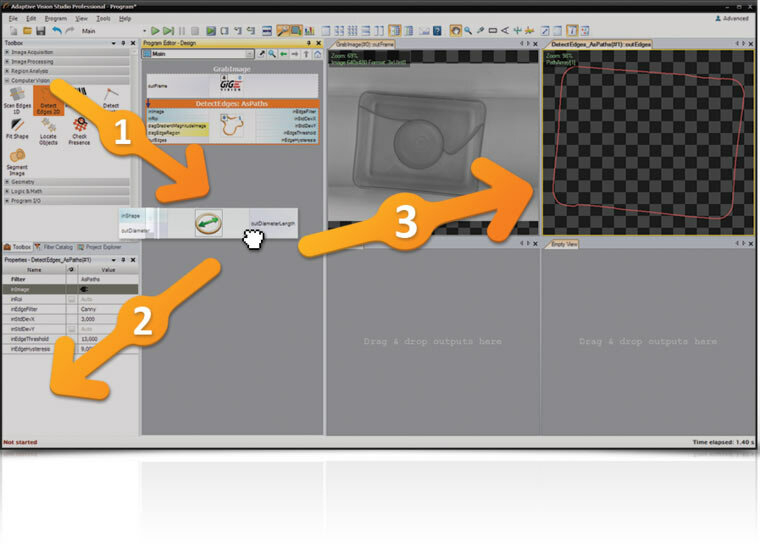The image size is (760, 548).
Task: Toggle the info 'i' preview option
Action: click(x=572, y=31)
